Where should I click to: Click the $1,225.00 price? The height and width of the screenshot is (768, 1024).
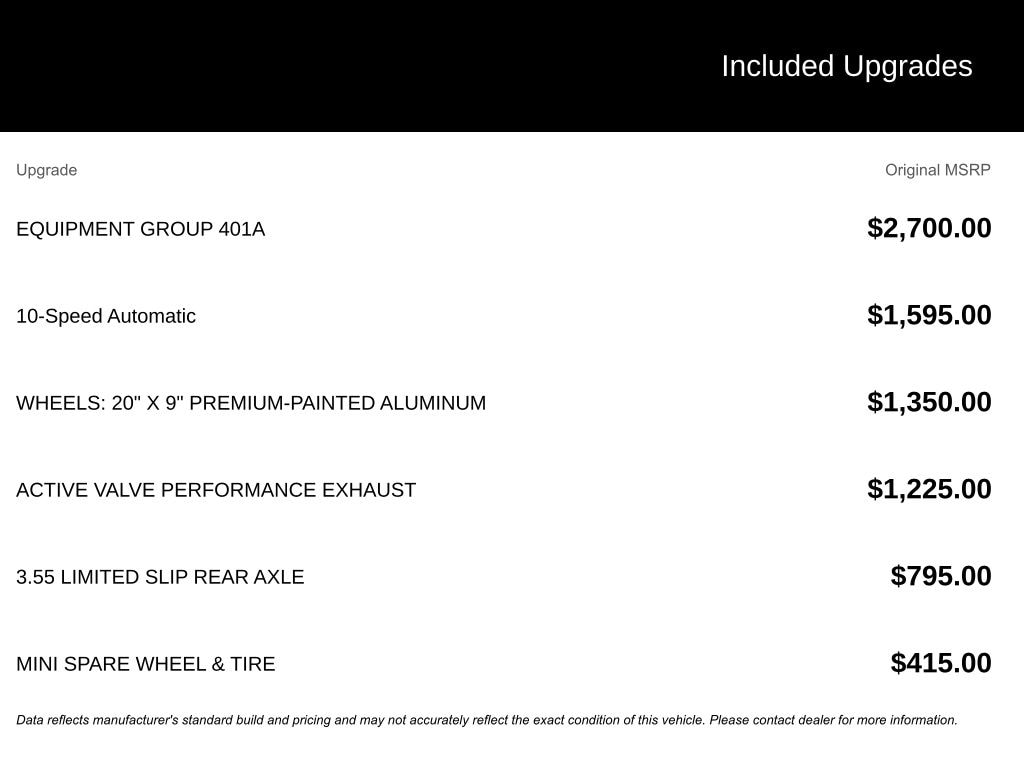[929, 489]
